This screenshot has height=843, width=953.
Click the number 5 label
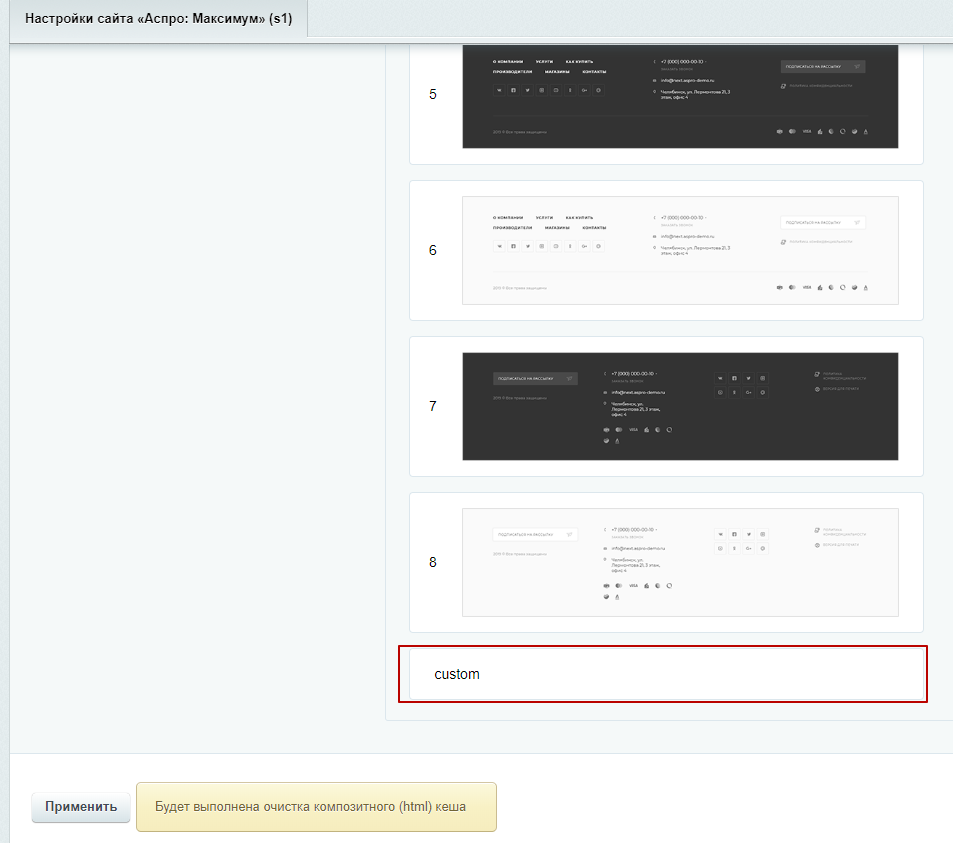(433, 94)
